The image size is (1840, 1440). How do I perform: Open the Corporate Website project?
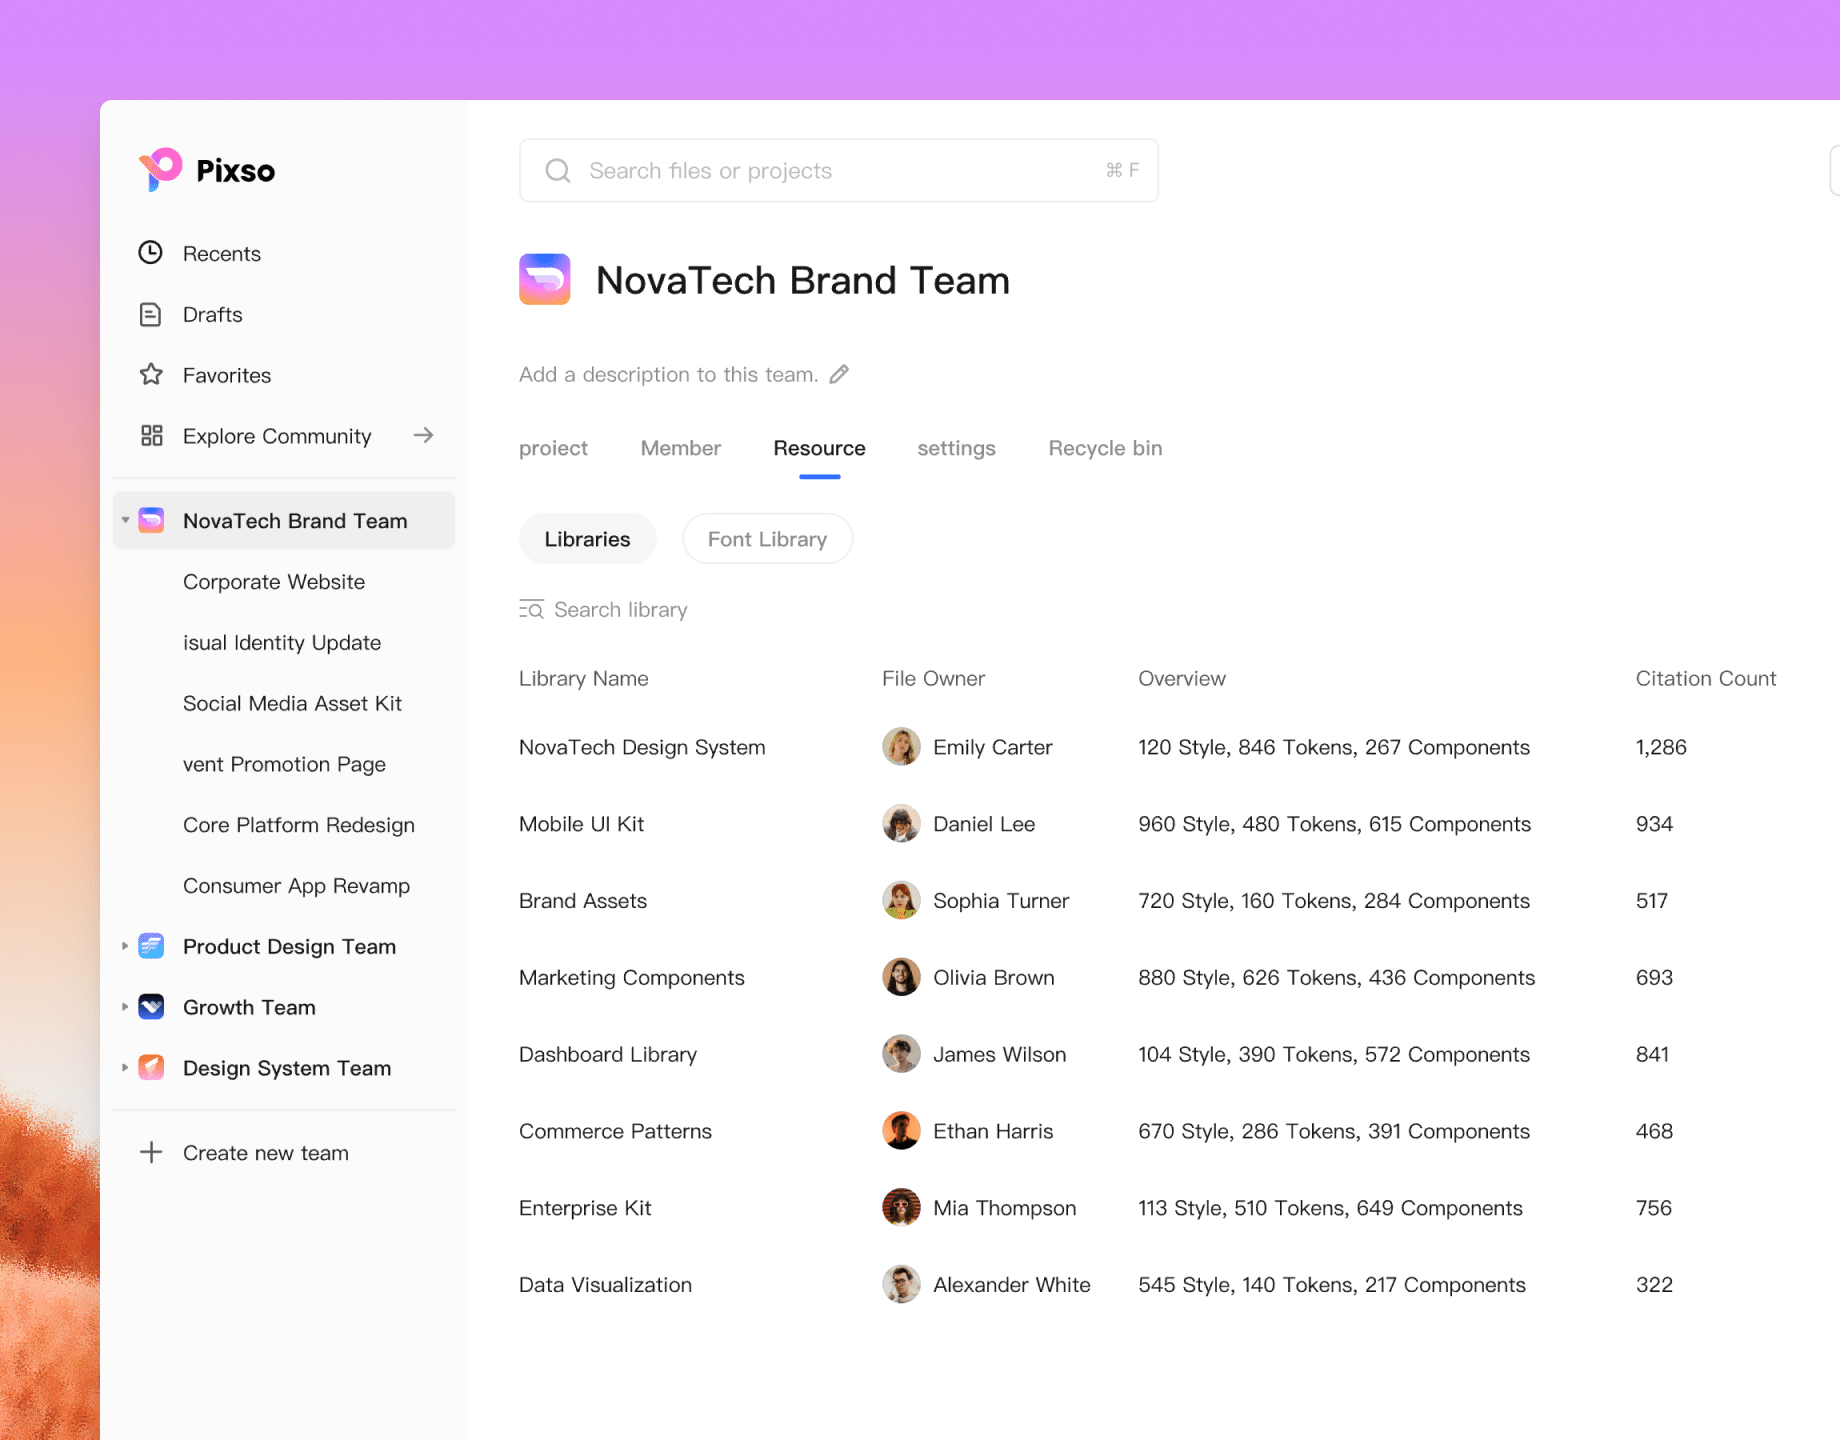point(273,581)
